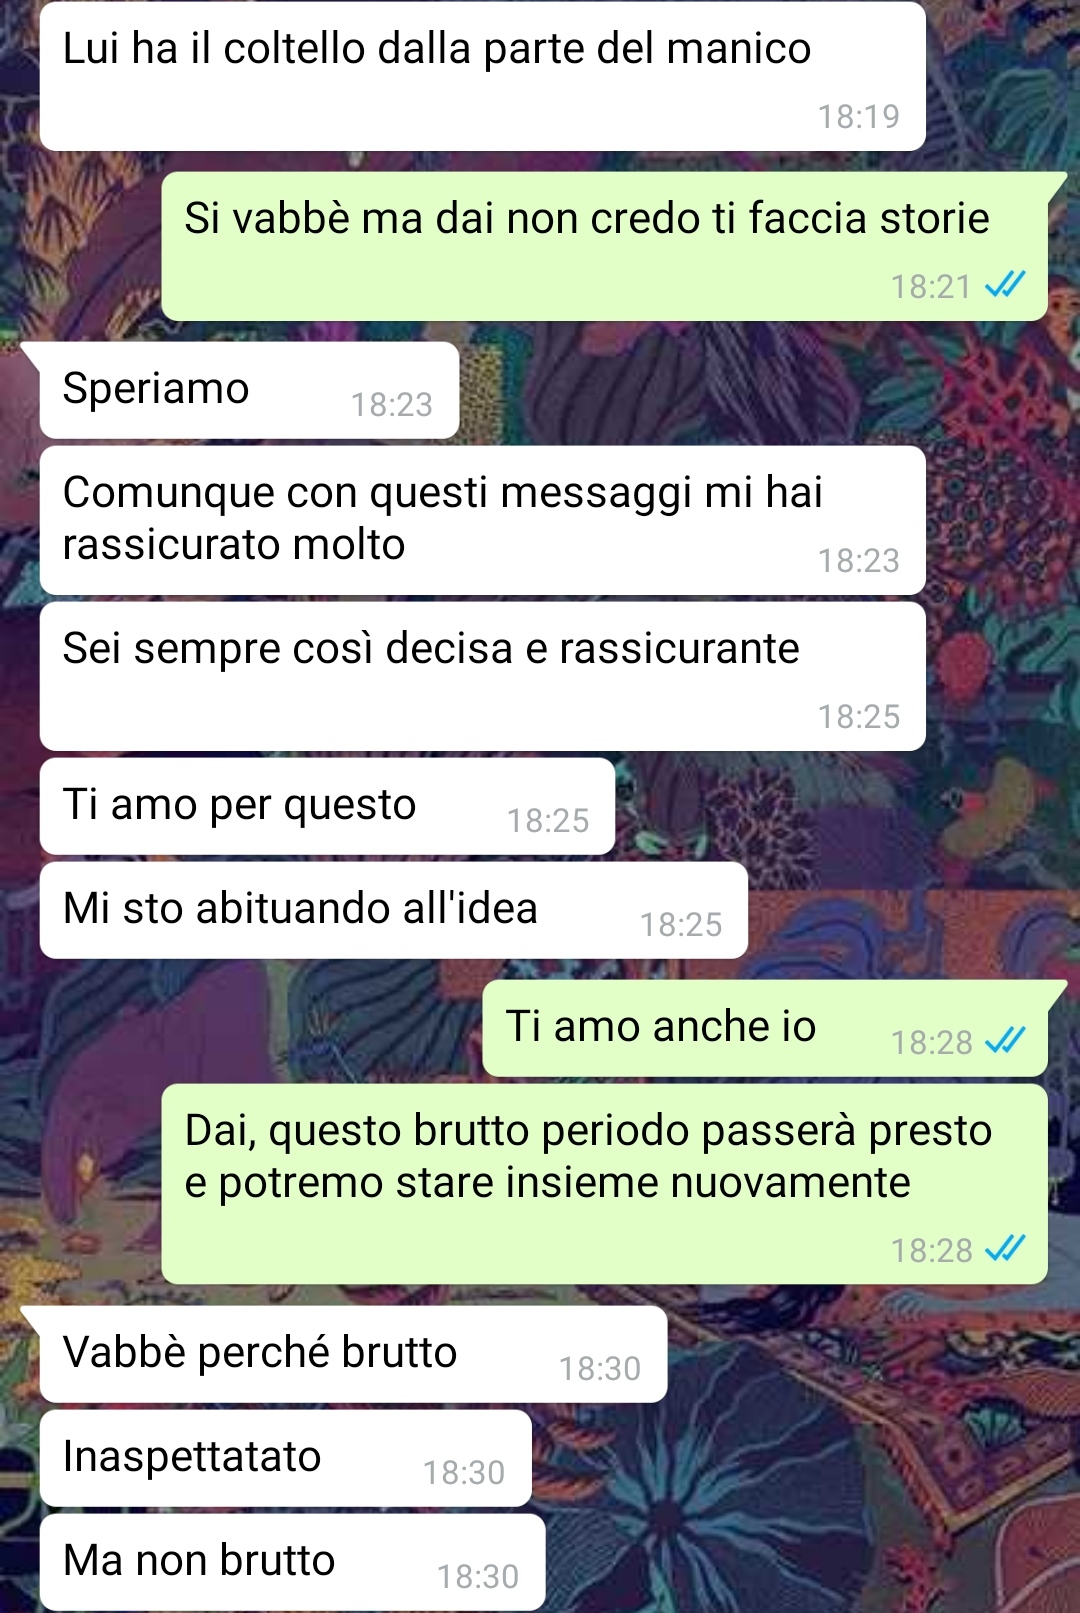Select 'Comunque con questi messaggi mi hai rassicurato molto'
The height and width of the screenshot is (1613, 1080).
[482, 521]
